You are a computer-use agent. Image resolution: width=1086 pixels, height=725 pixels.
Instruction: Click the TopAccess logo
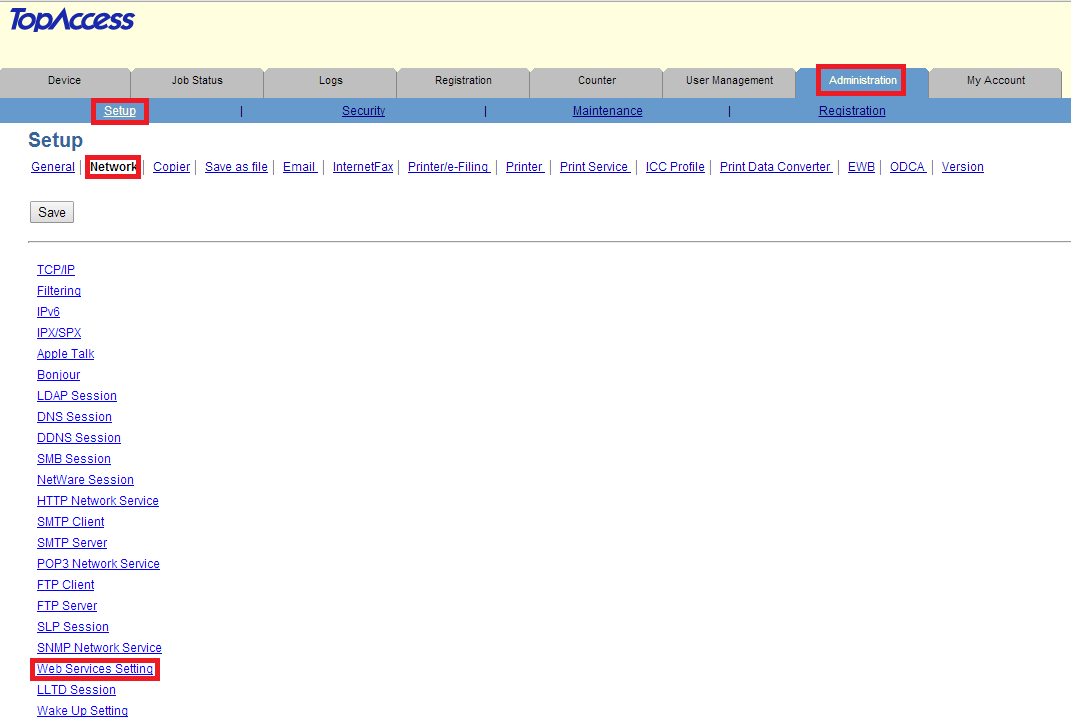71,20
